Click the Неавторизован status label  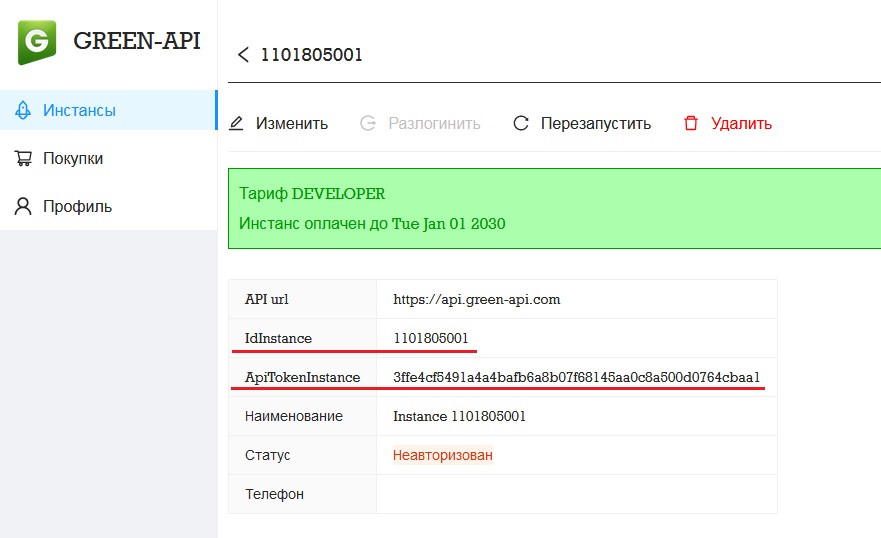[443, 455]
